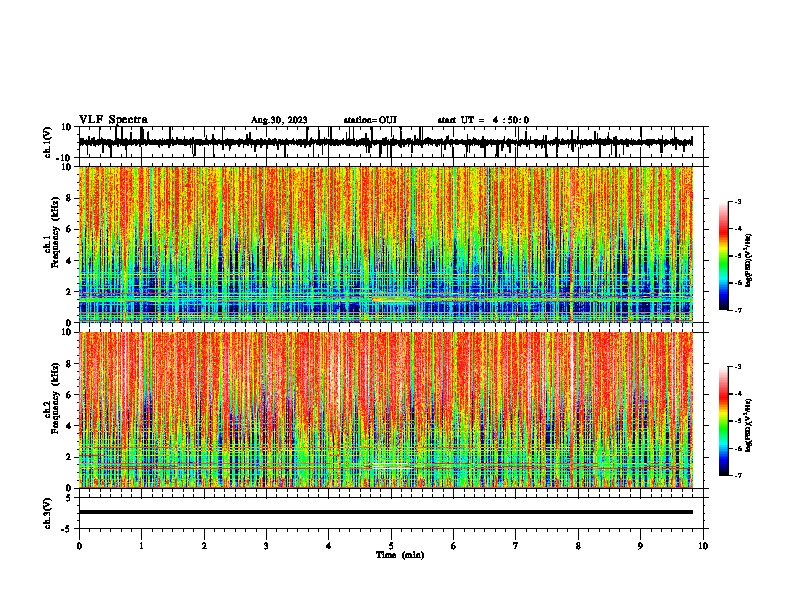Image resolution: width=792 pixels, height=612 pixels.
Task: Click the time axis tick label '0'
Action: (79, 546)
